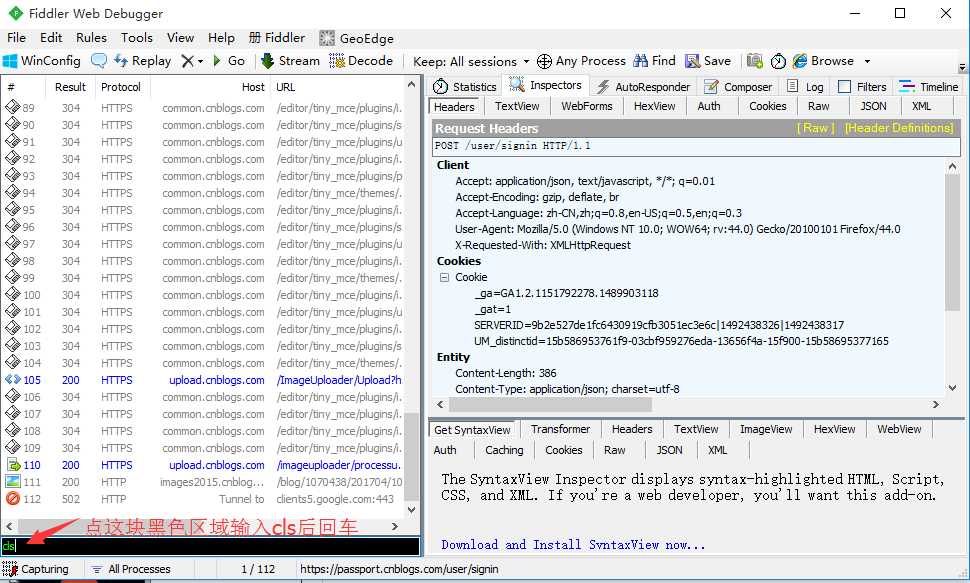Sort sessions by Protocol column header
The image size is (970, 583).
click(x=121, y=87)
